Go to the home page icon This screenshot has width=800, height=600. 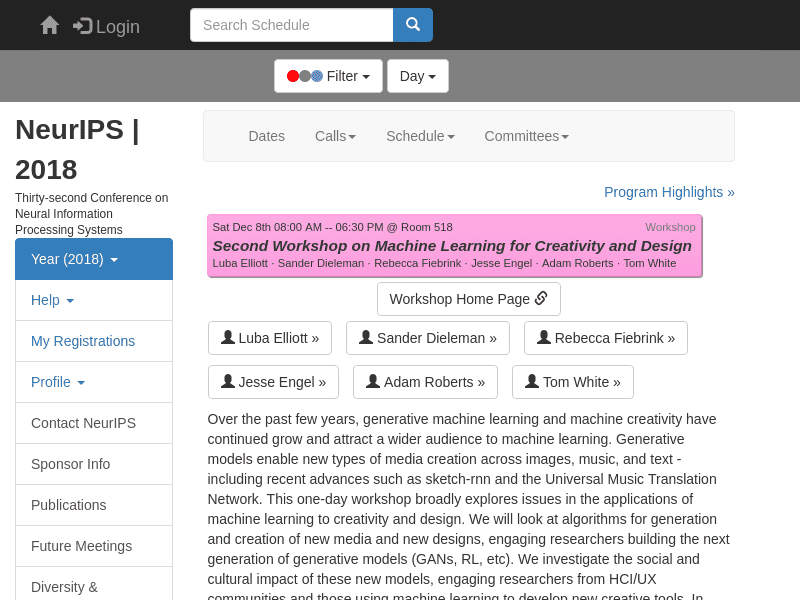[49, 25]
